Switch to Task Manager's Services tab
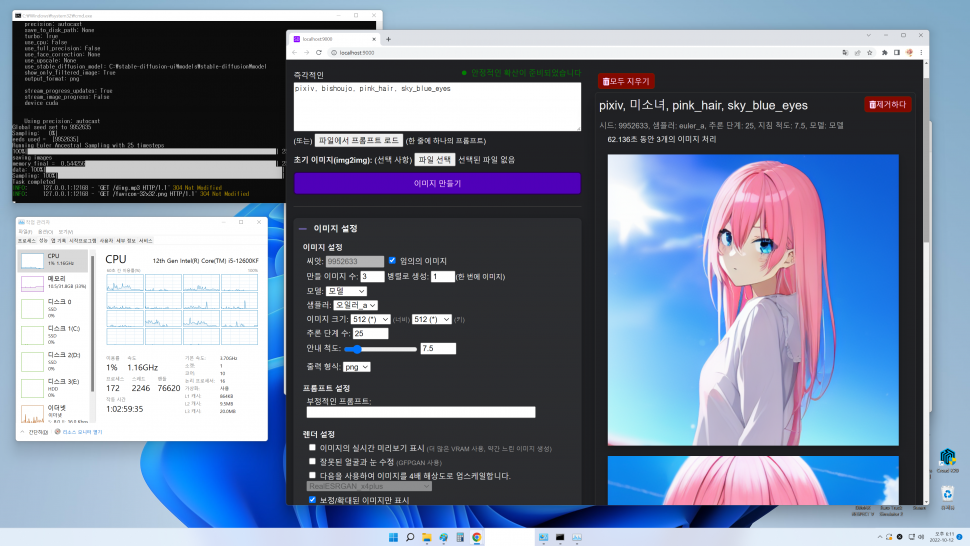 click(x=145, y=241)
